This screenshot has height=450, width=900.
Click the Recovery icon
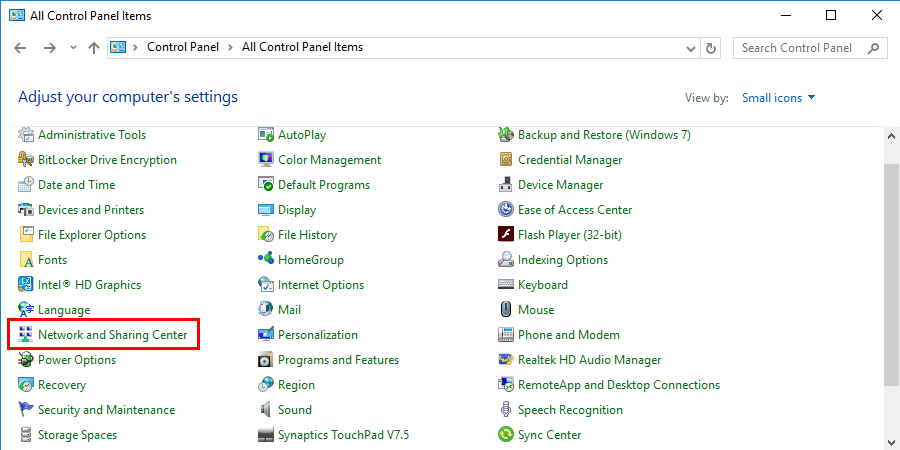click(26, 385)
